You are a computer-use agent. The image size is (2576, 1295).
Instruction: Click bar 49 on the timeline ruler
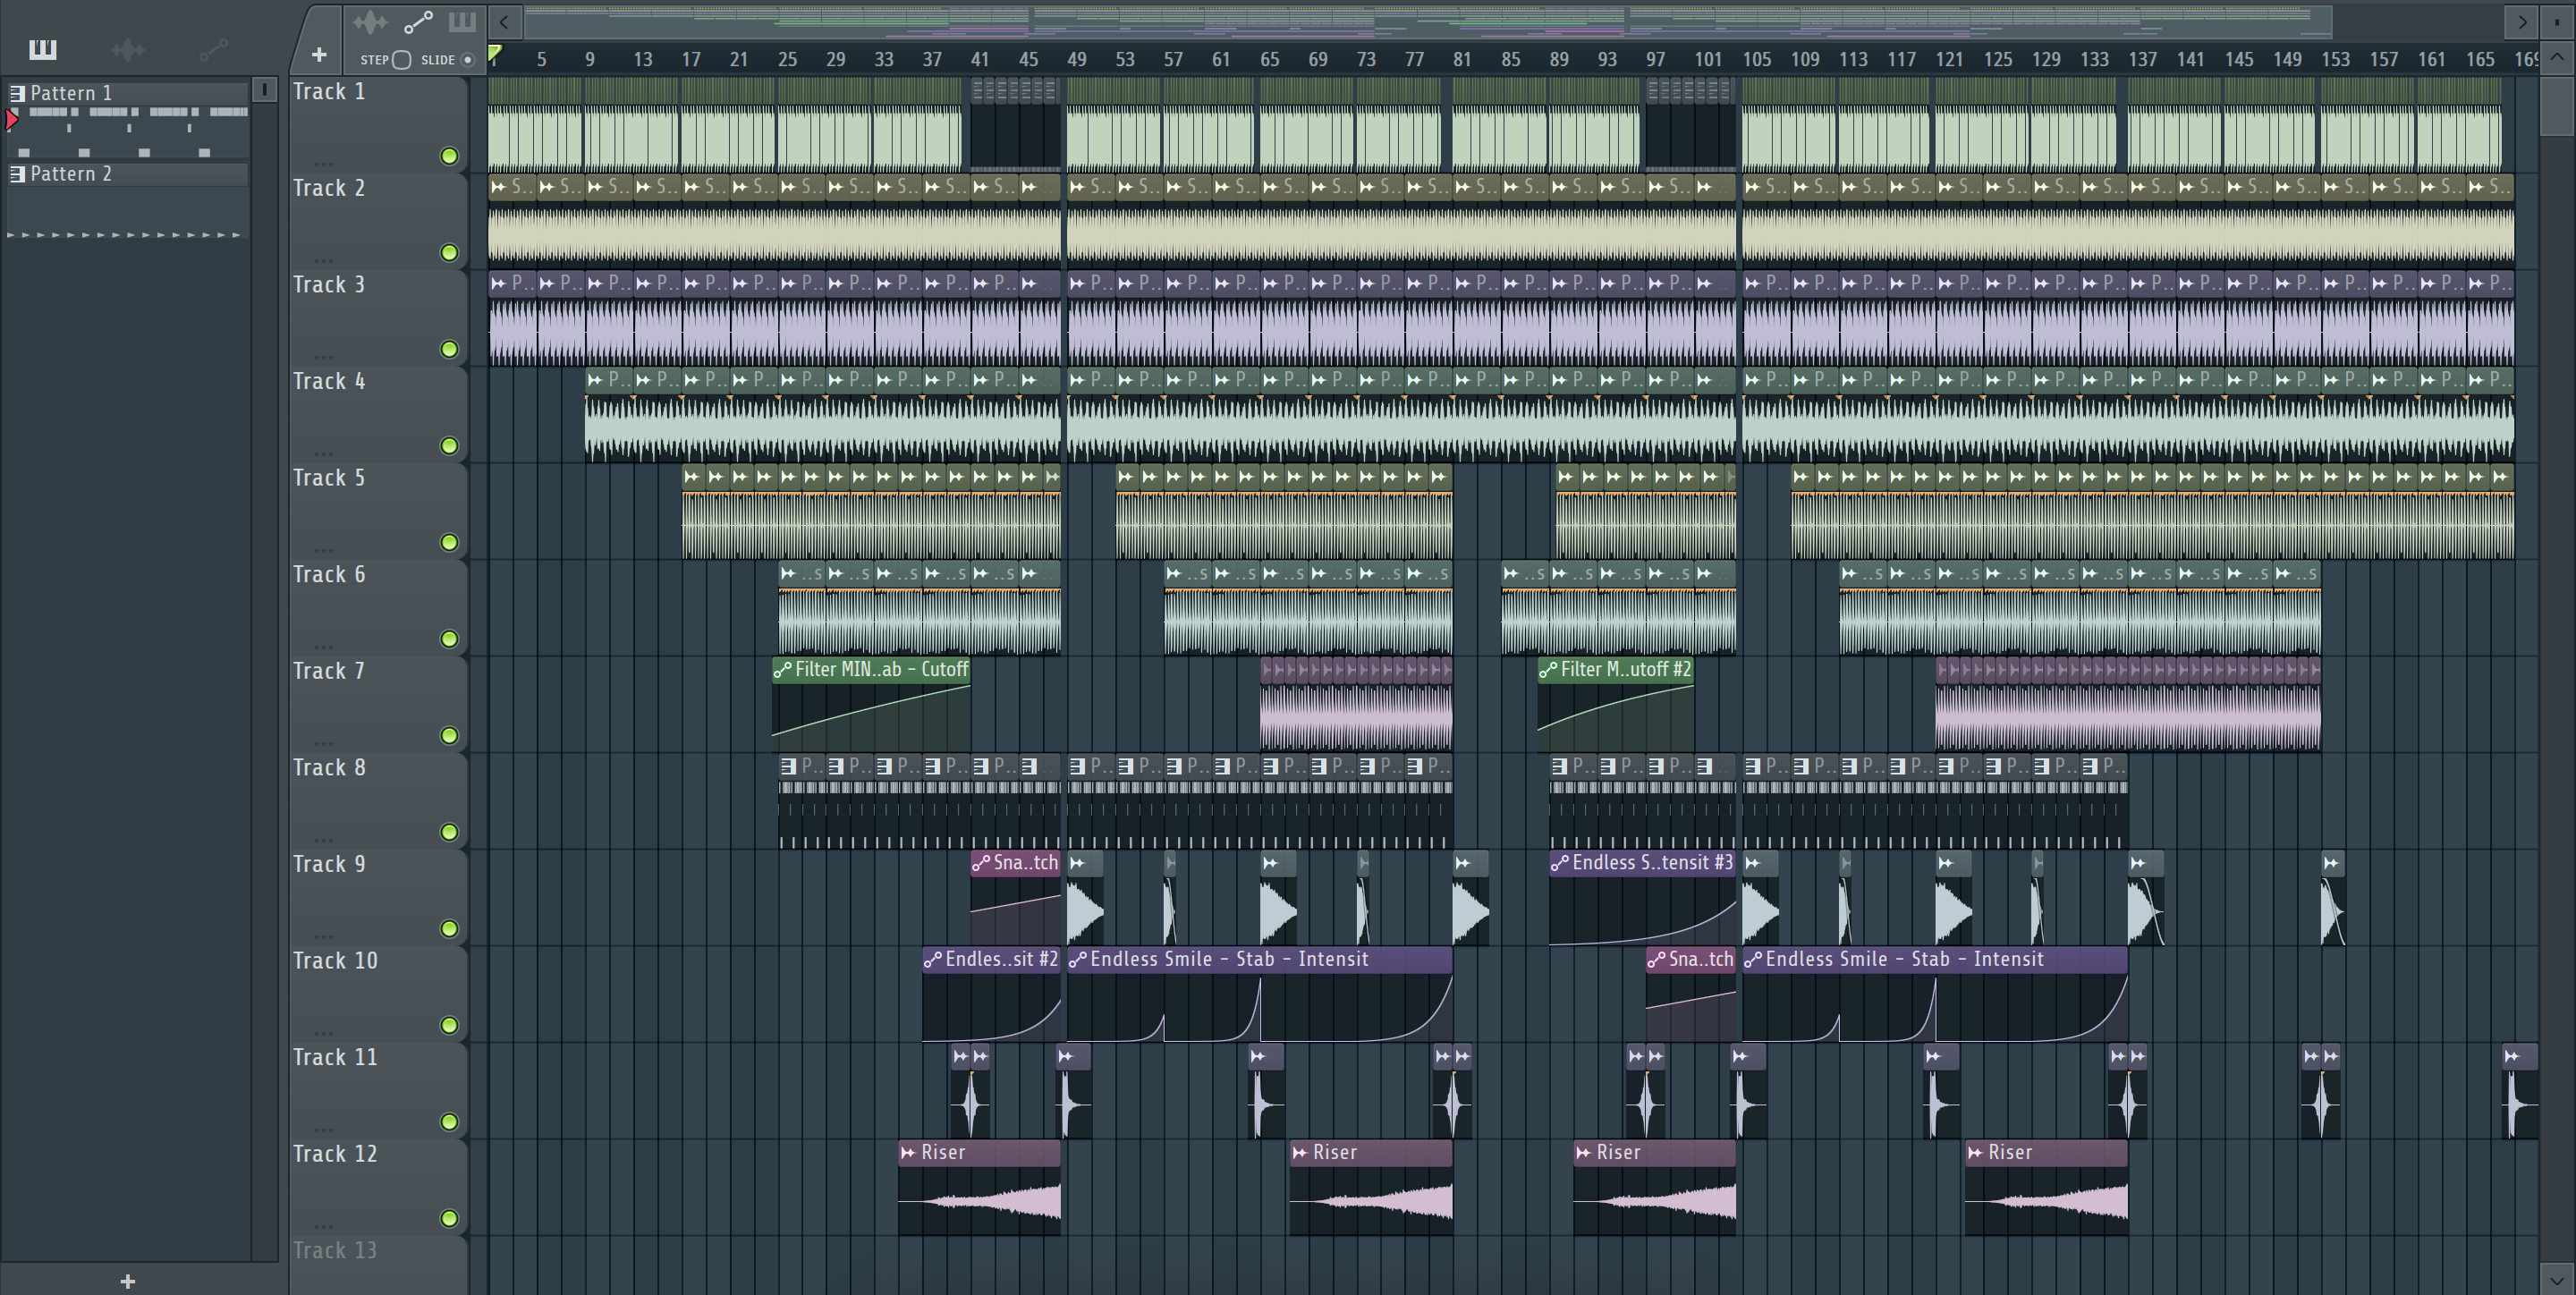coord(1077,59)
